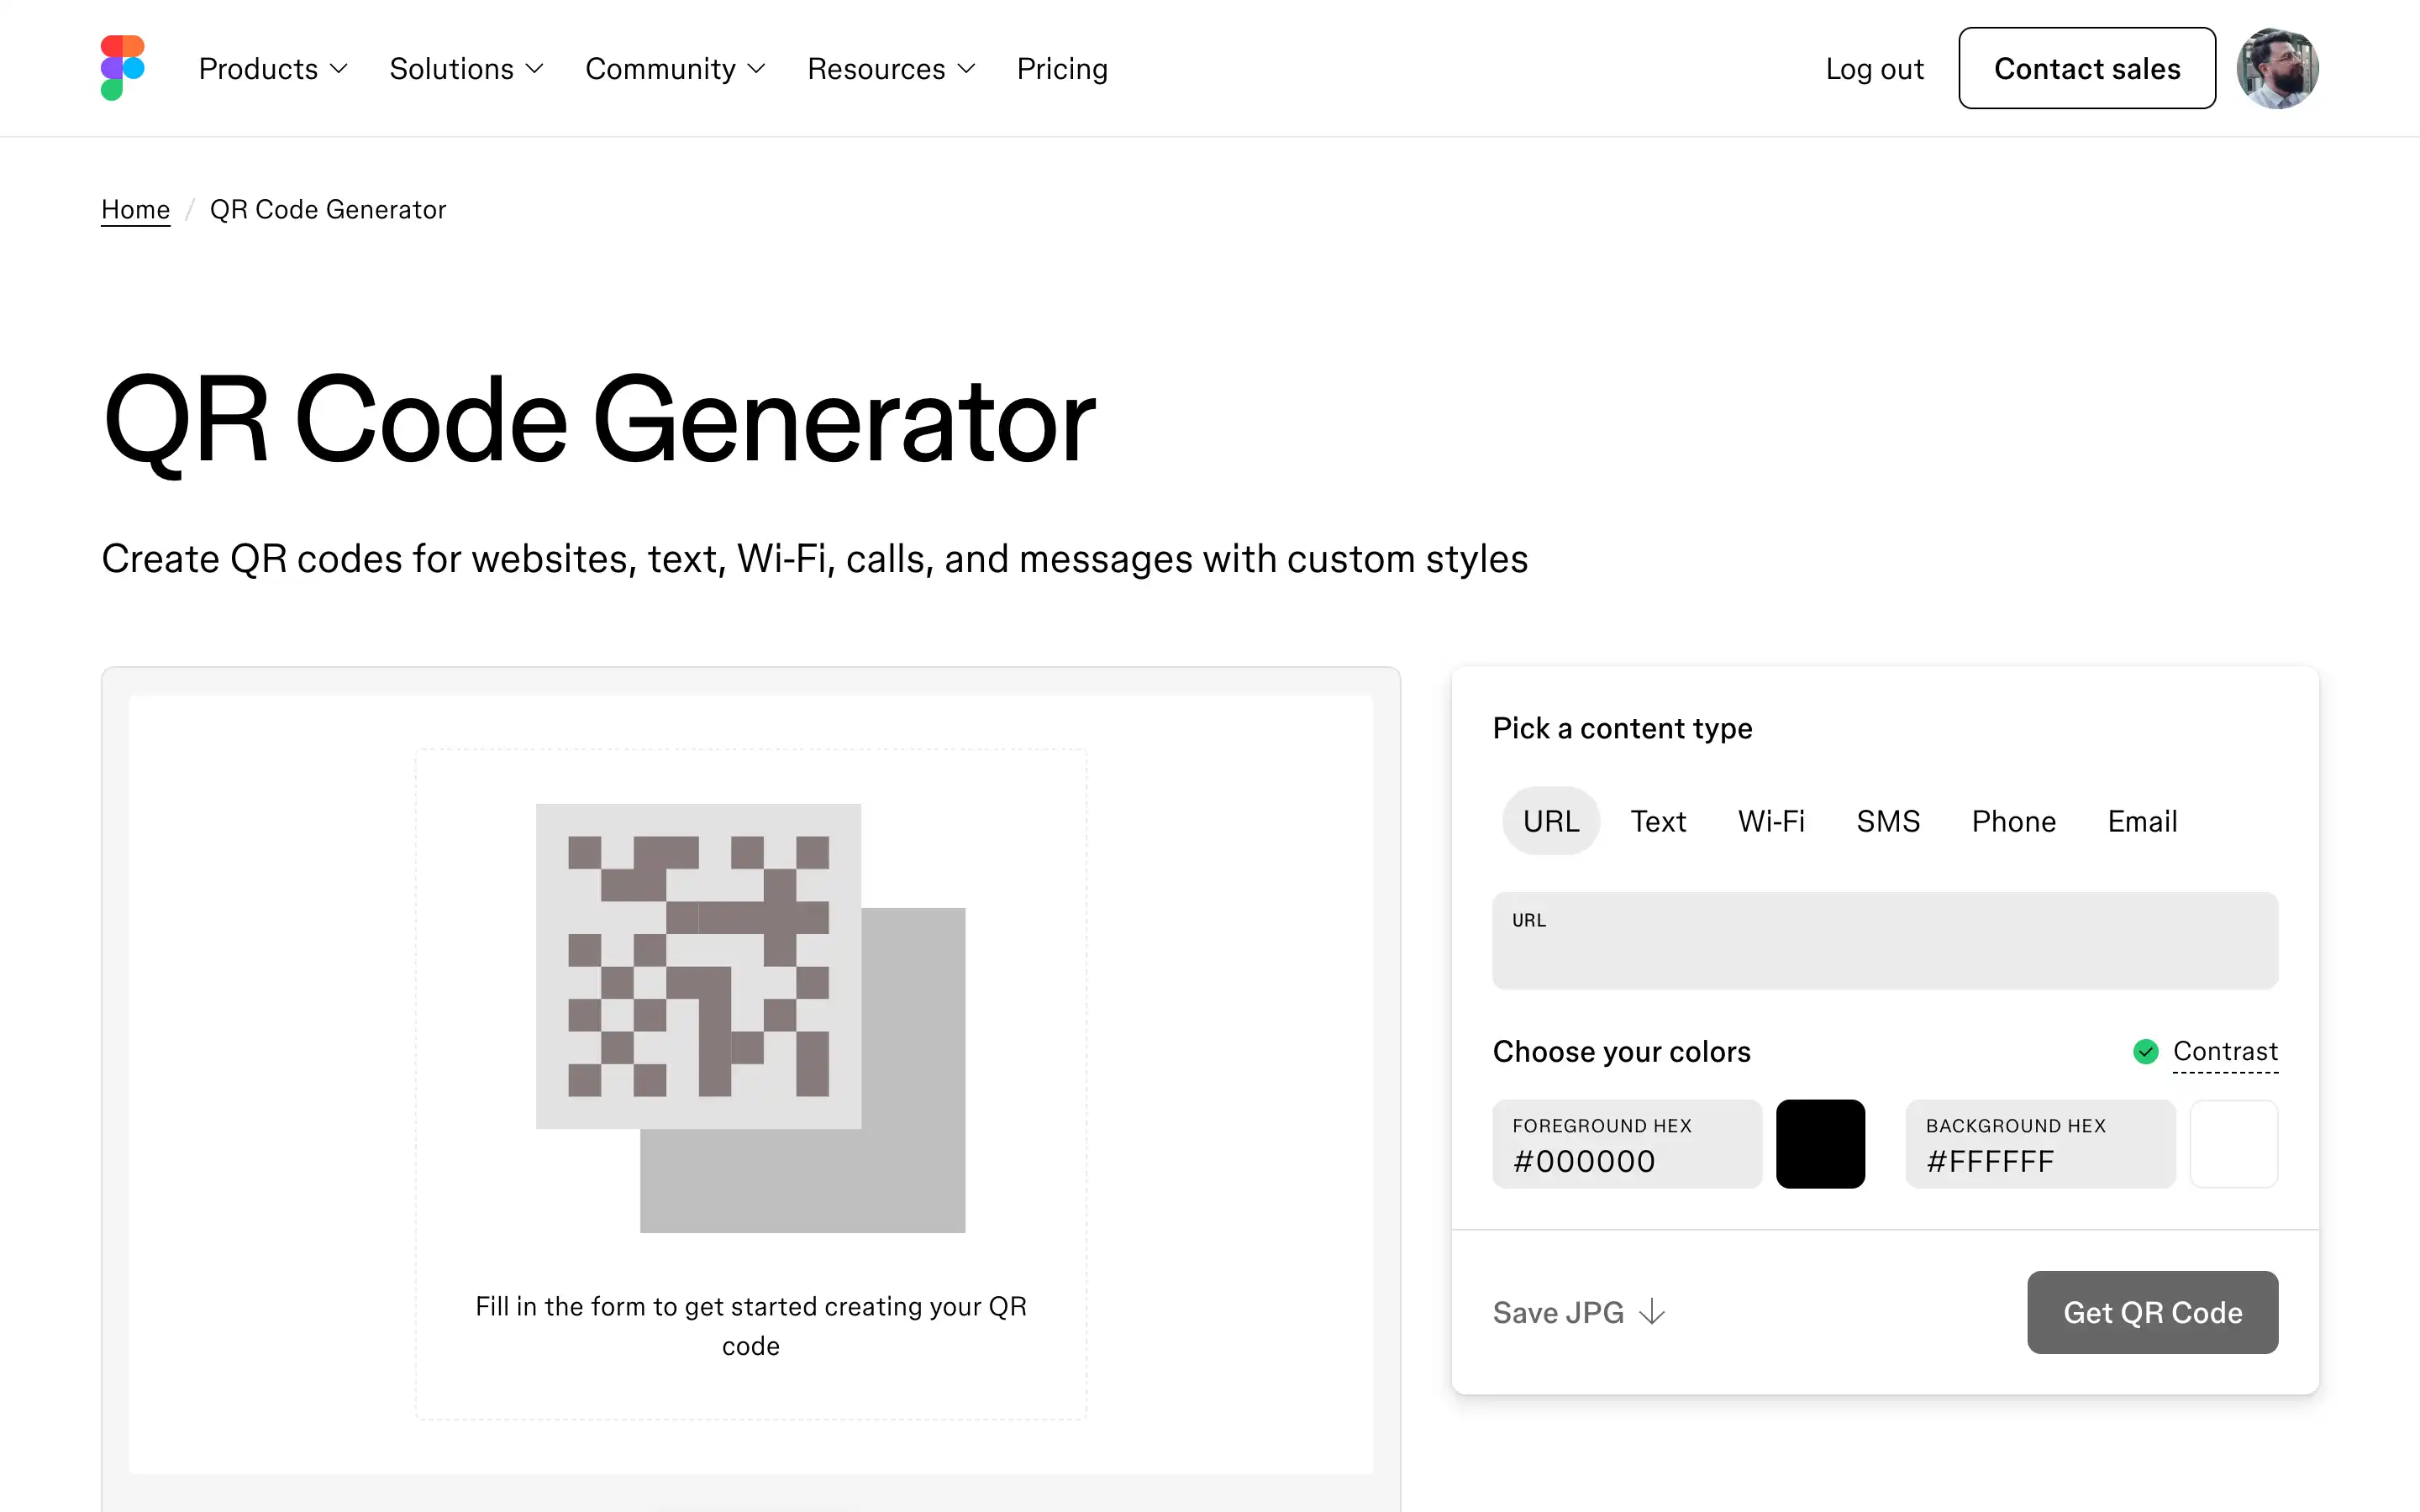Click the QR Code Generator breadcrumb text
The image size is (2420, 1512).
[328, 209]
